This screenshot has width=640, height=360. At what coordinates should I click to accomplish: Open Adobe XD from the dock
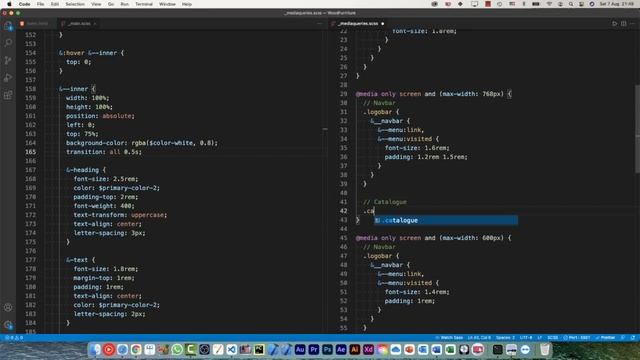point(368,349)
